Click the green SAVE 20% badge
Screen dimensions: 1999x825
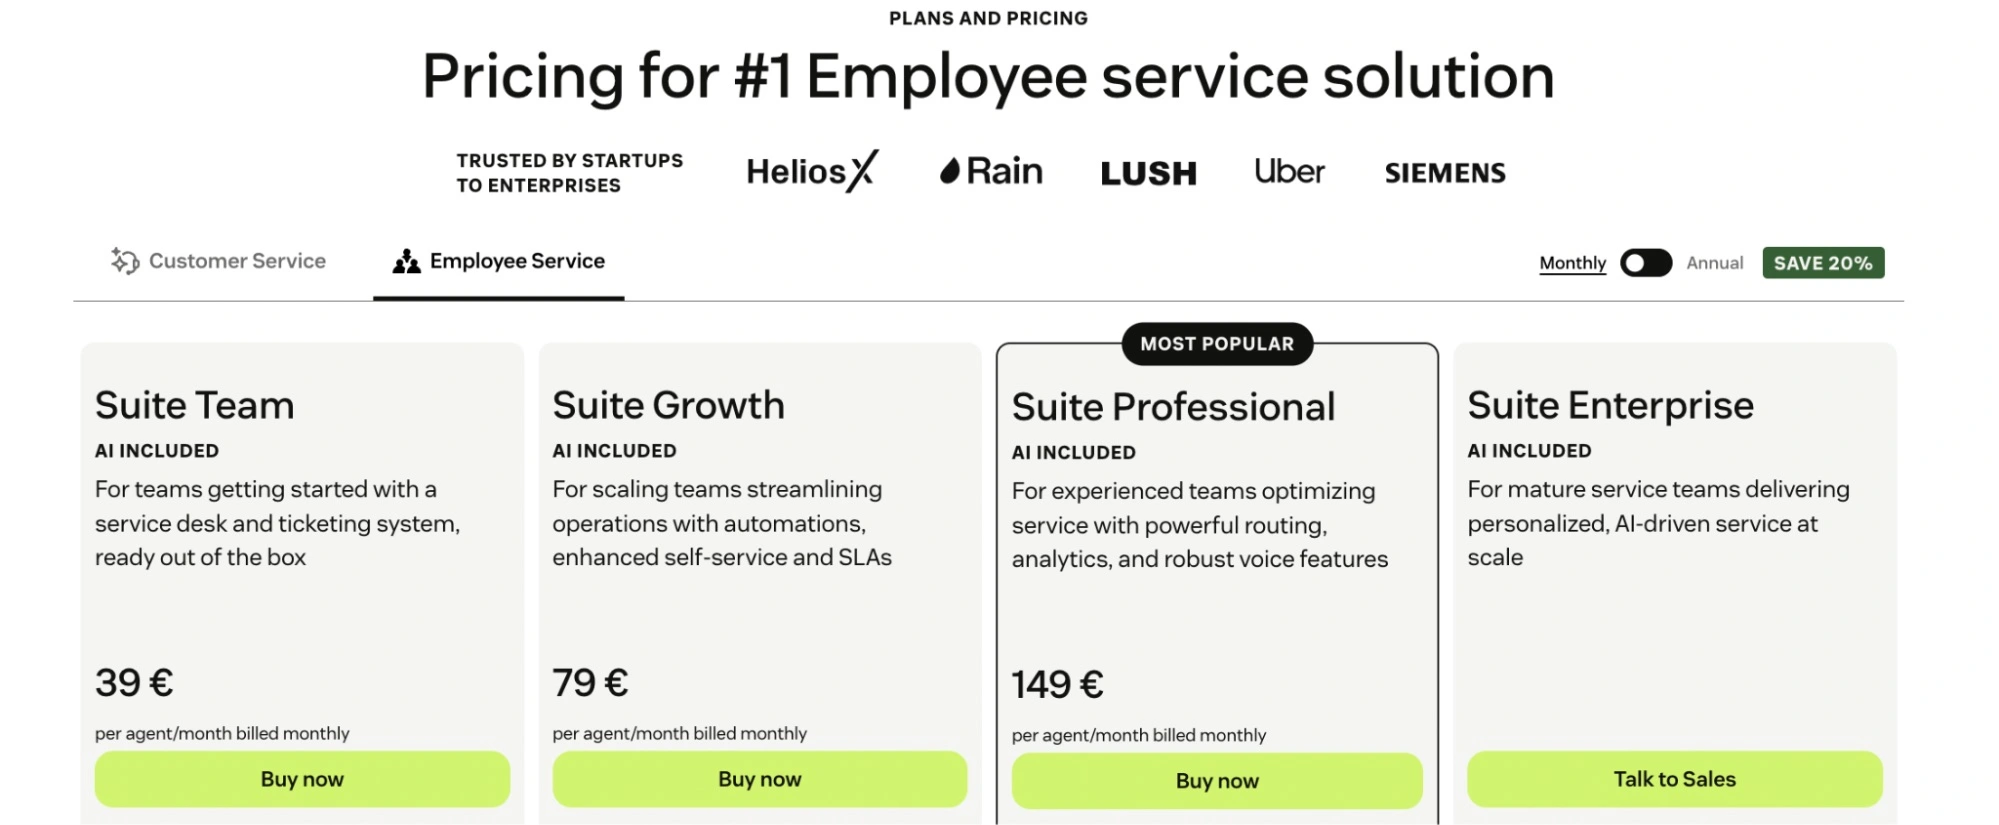coord(1823,262)
